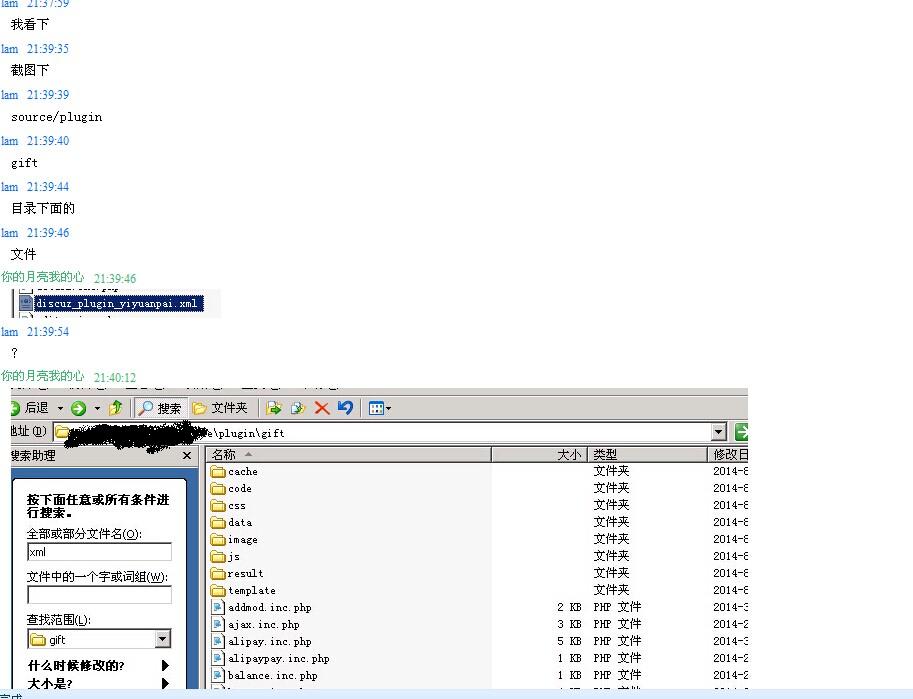Select the result folder
This screenshot has height=699, width=913.
(237, 573)
